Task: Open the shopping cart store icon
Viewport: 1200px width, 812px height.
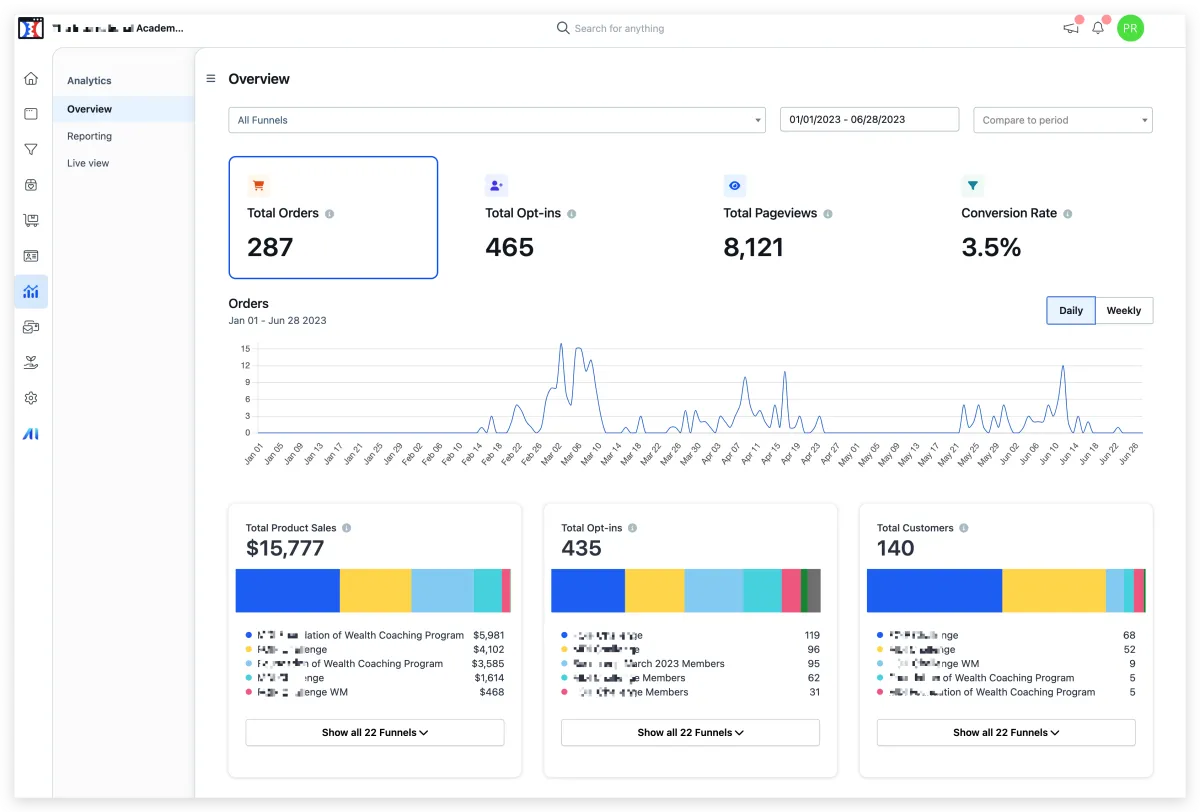Action: pos(31,221)
